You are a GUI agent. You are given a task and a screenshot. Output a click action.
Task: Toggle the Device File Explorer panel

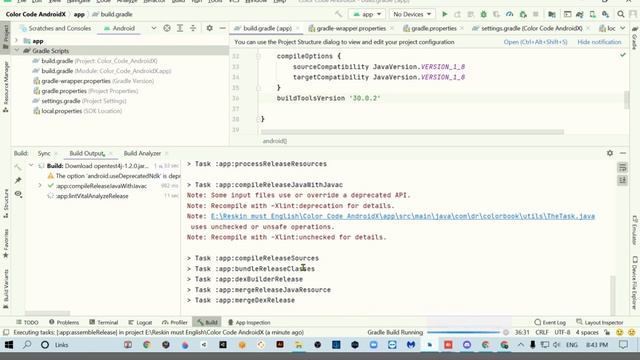coord(635,282)
